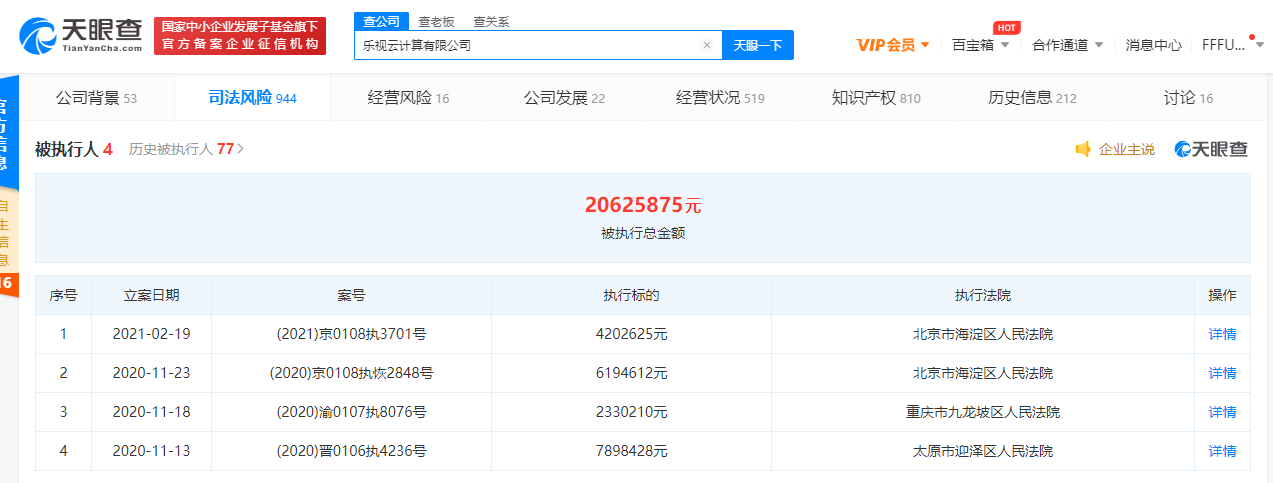The height and width of the screenshot is (483, 1273).
Task: Select the 查关系 search tab
Action: click(x=491, y=21)
